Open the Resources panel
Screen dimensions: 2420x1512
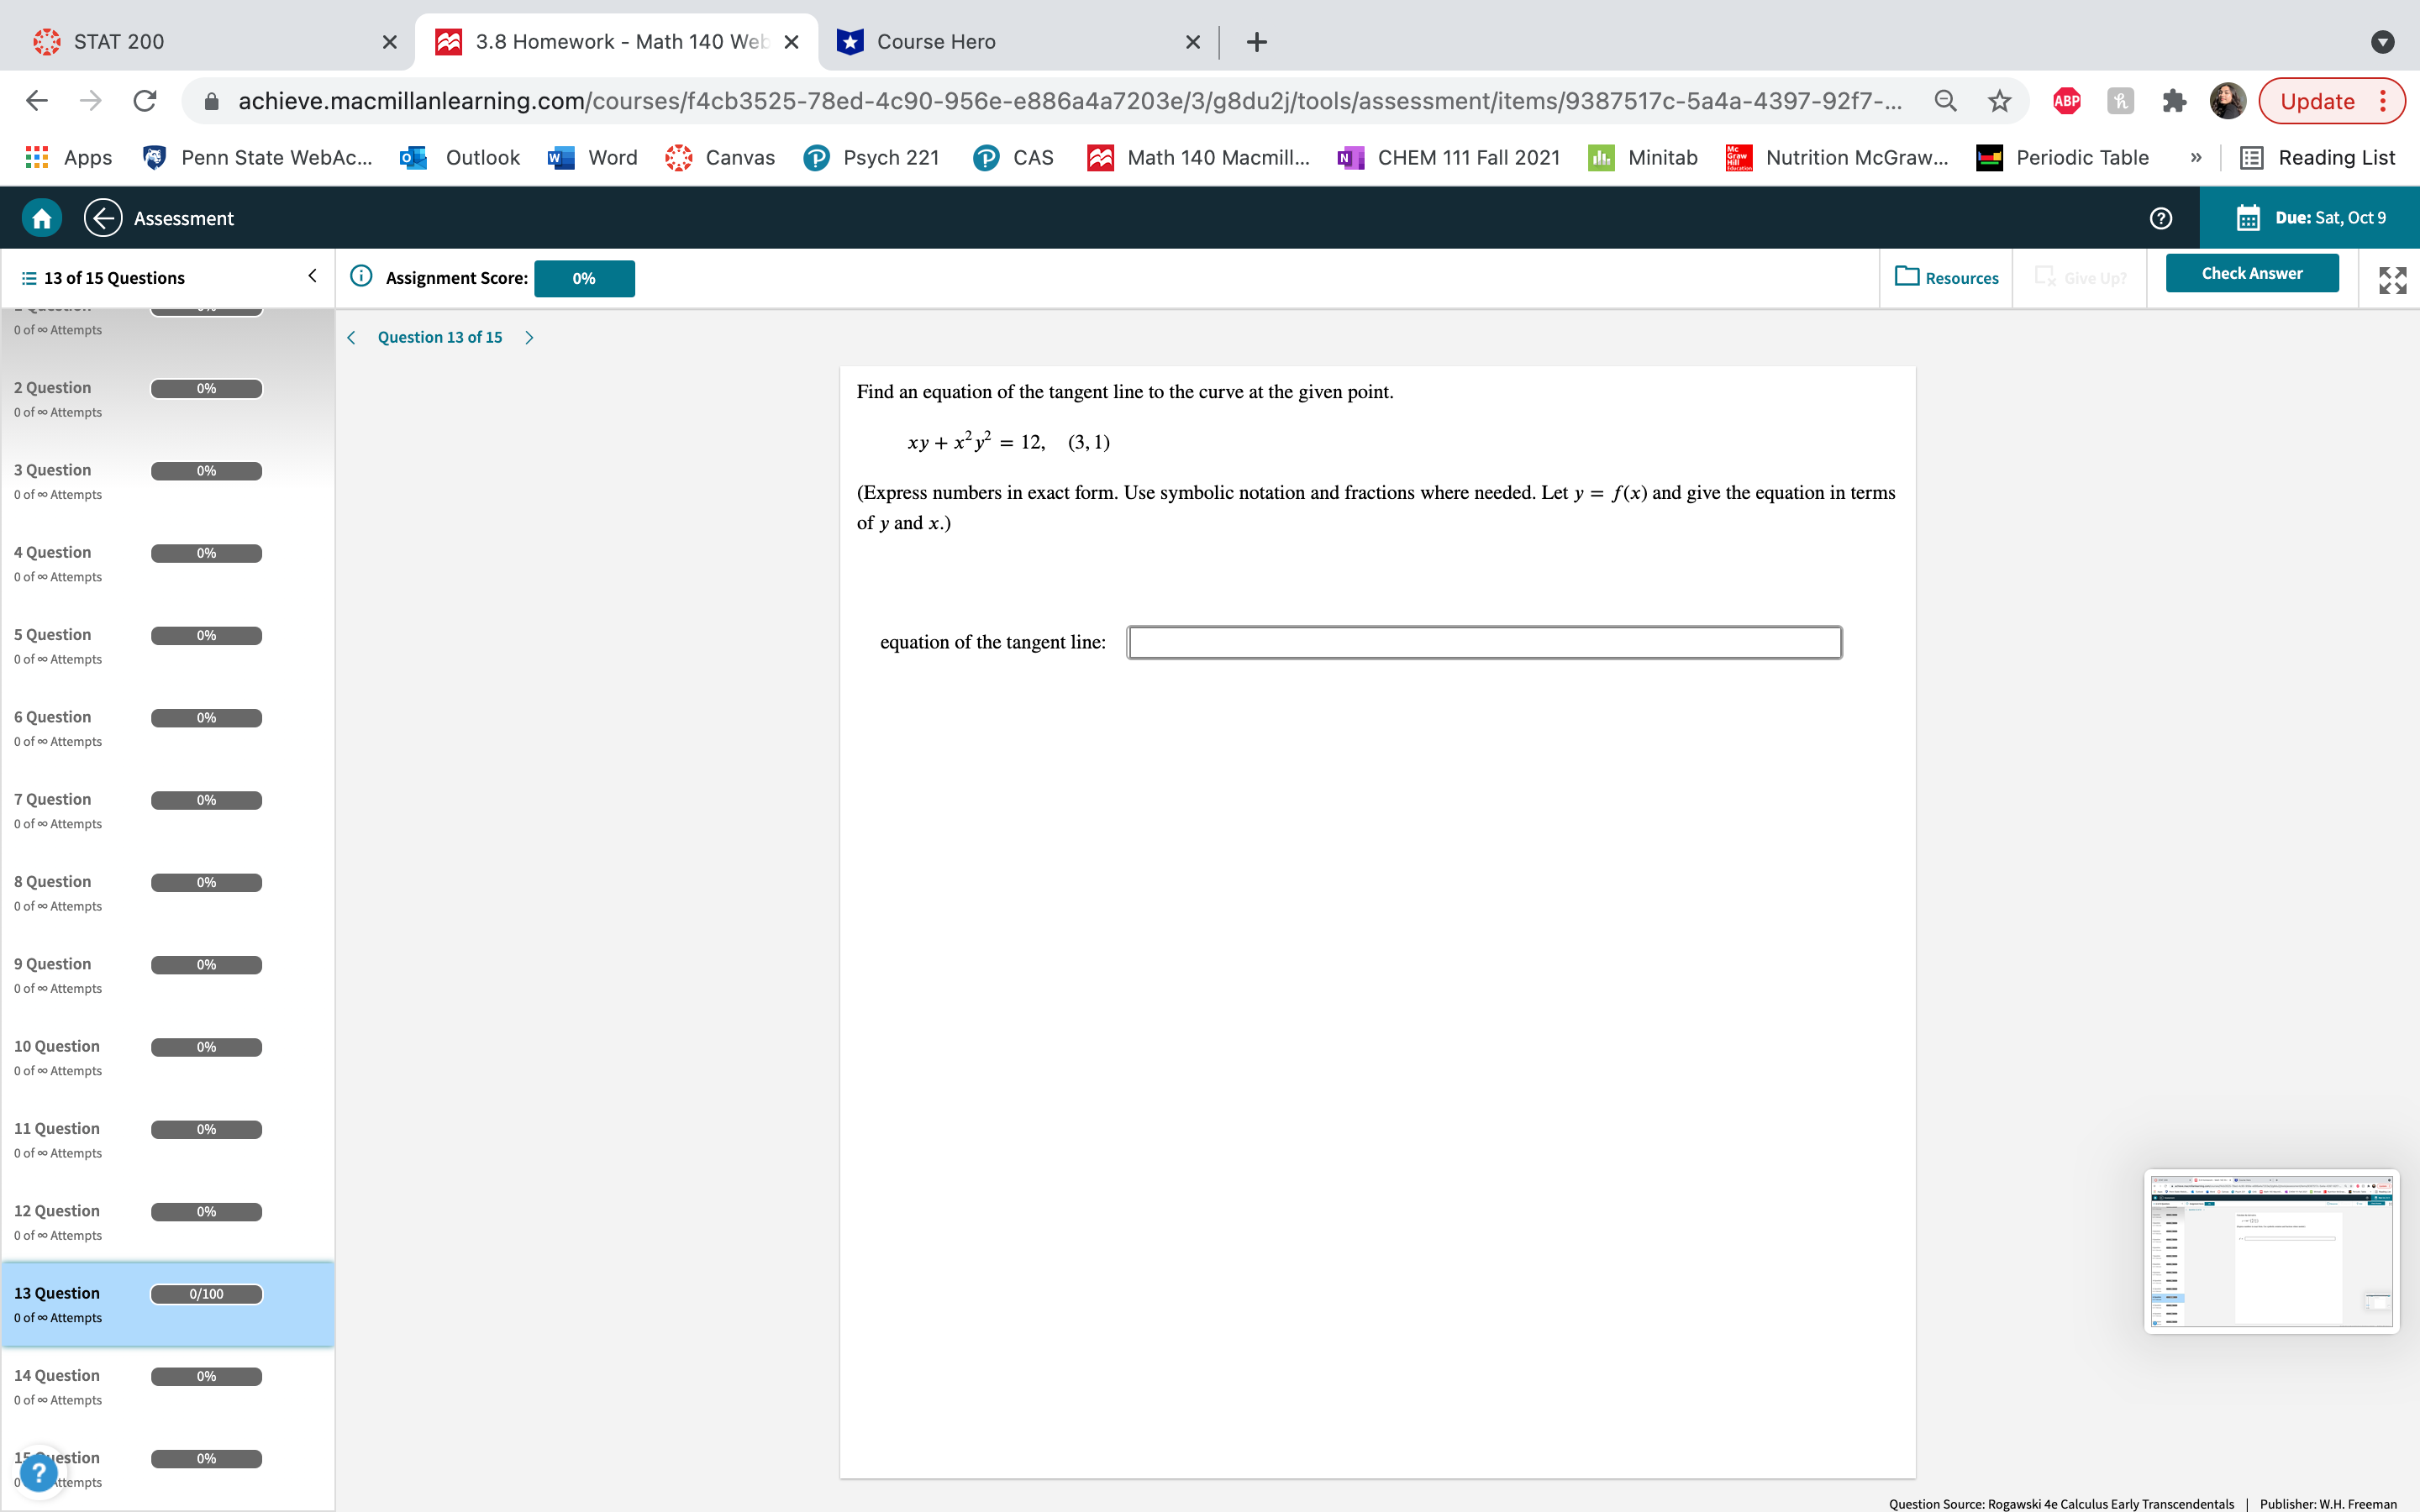[x=1946, y=278]
